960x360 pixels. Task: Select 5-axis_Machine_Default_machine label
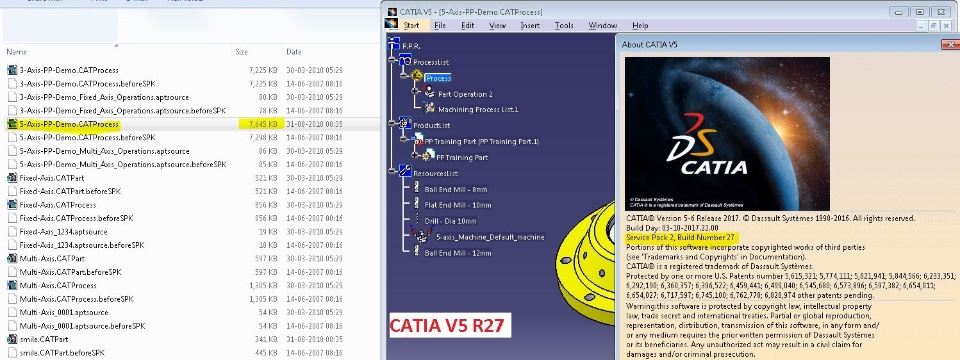(490, 237)
